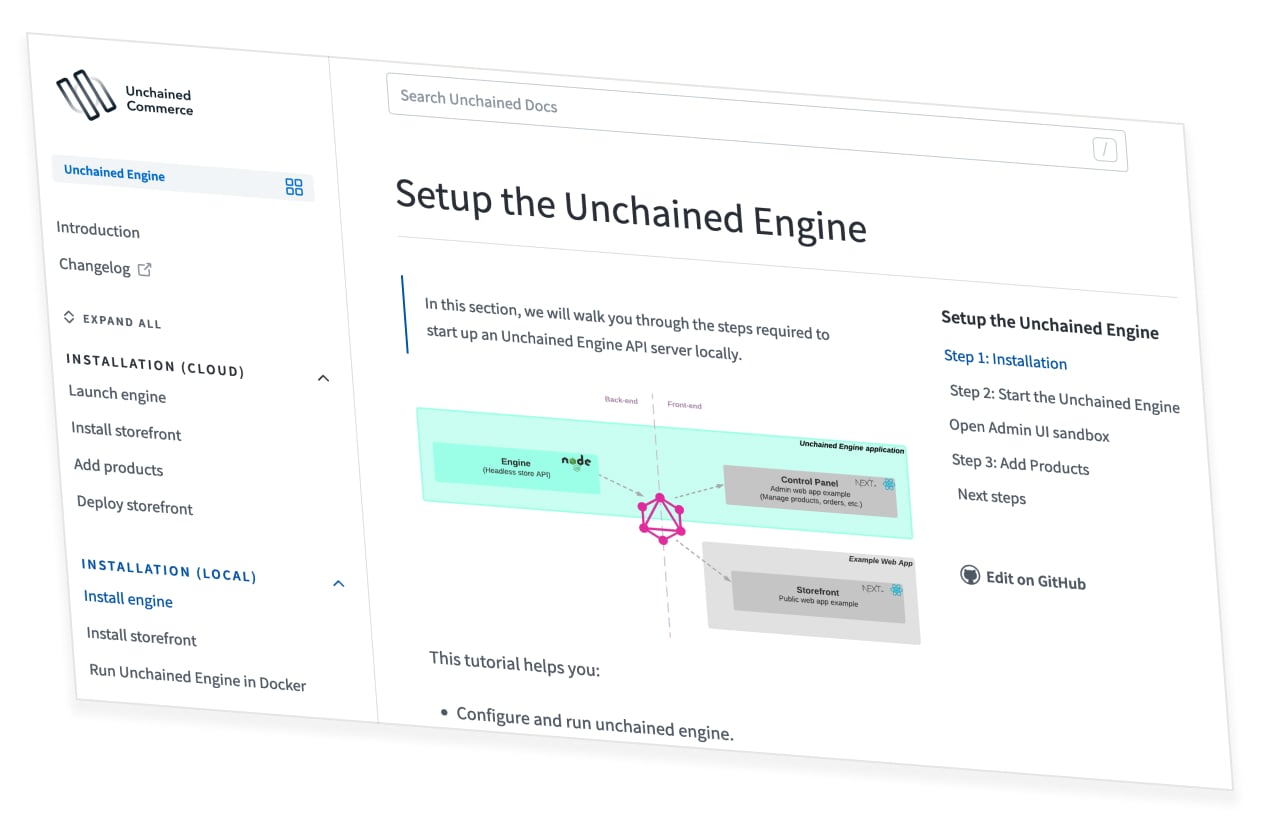The width and height of the screenshot is (1273, 829).
Task: Click the Node.js logo in the Engine box
Action: coord(574,461)
